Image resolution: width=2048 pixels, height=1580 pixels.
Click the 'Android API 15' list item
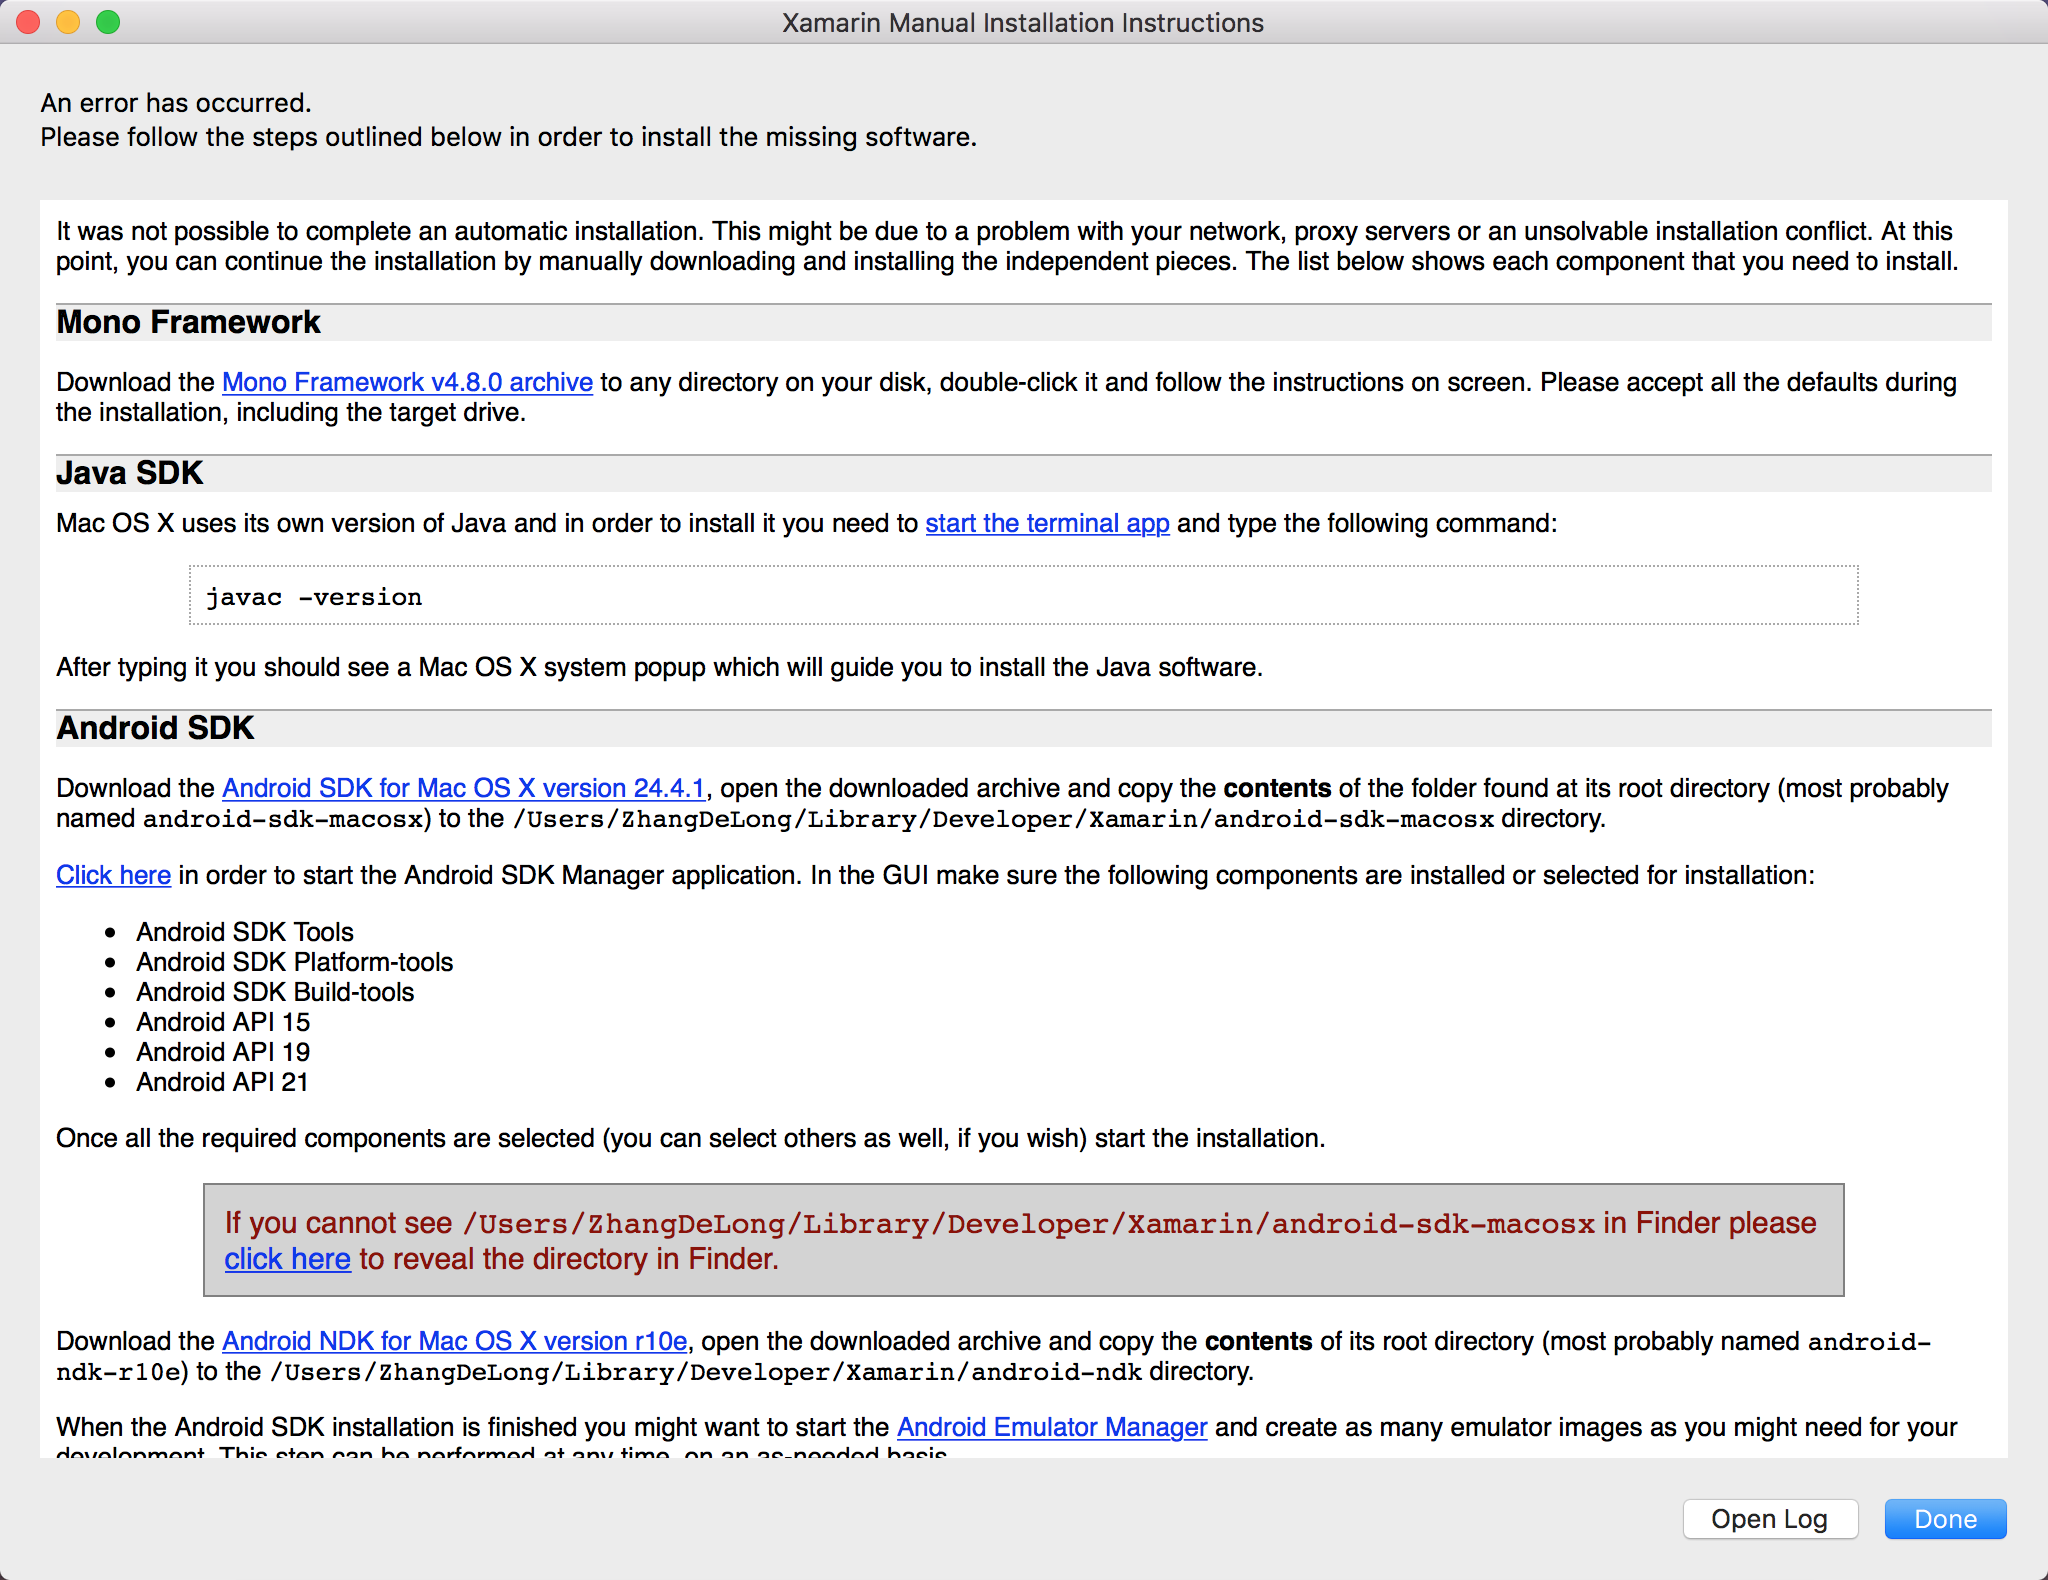point(223,1022)
